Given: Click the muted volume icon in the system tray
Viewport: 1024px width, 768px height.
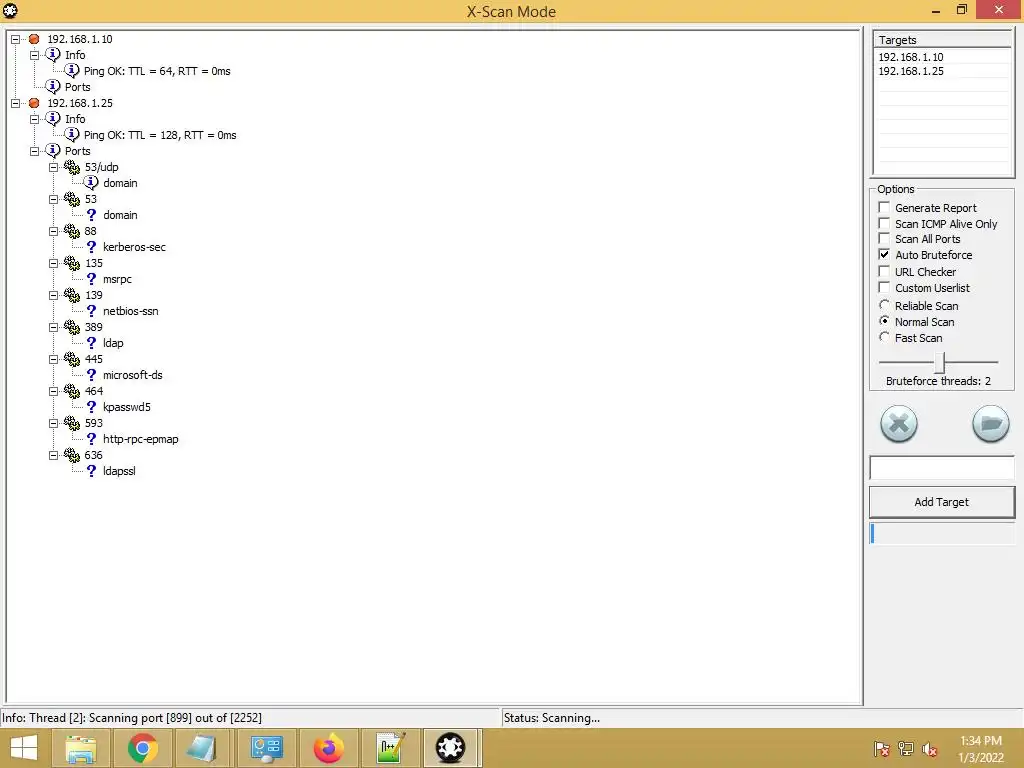Looking at the screenshot, I should click(930, 749).
